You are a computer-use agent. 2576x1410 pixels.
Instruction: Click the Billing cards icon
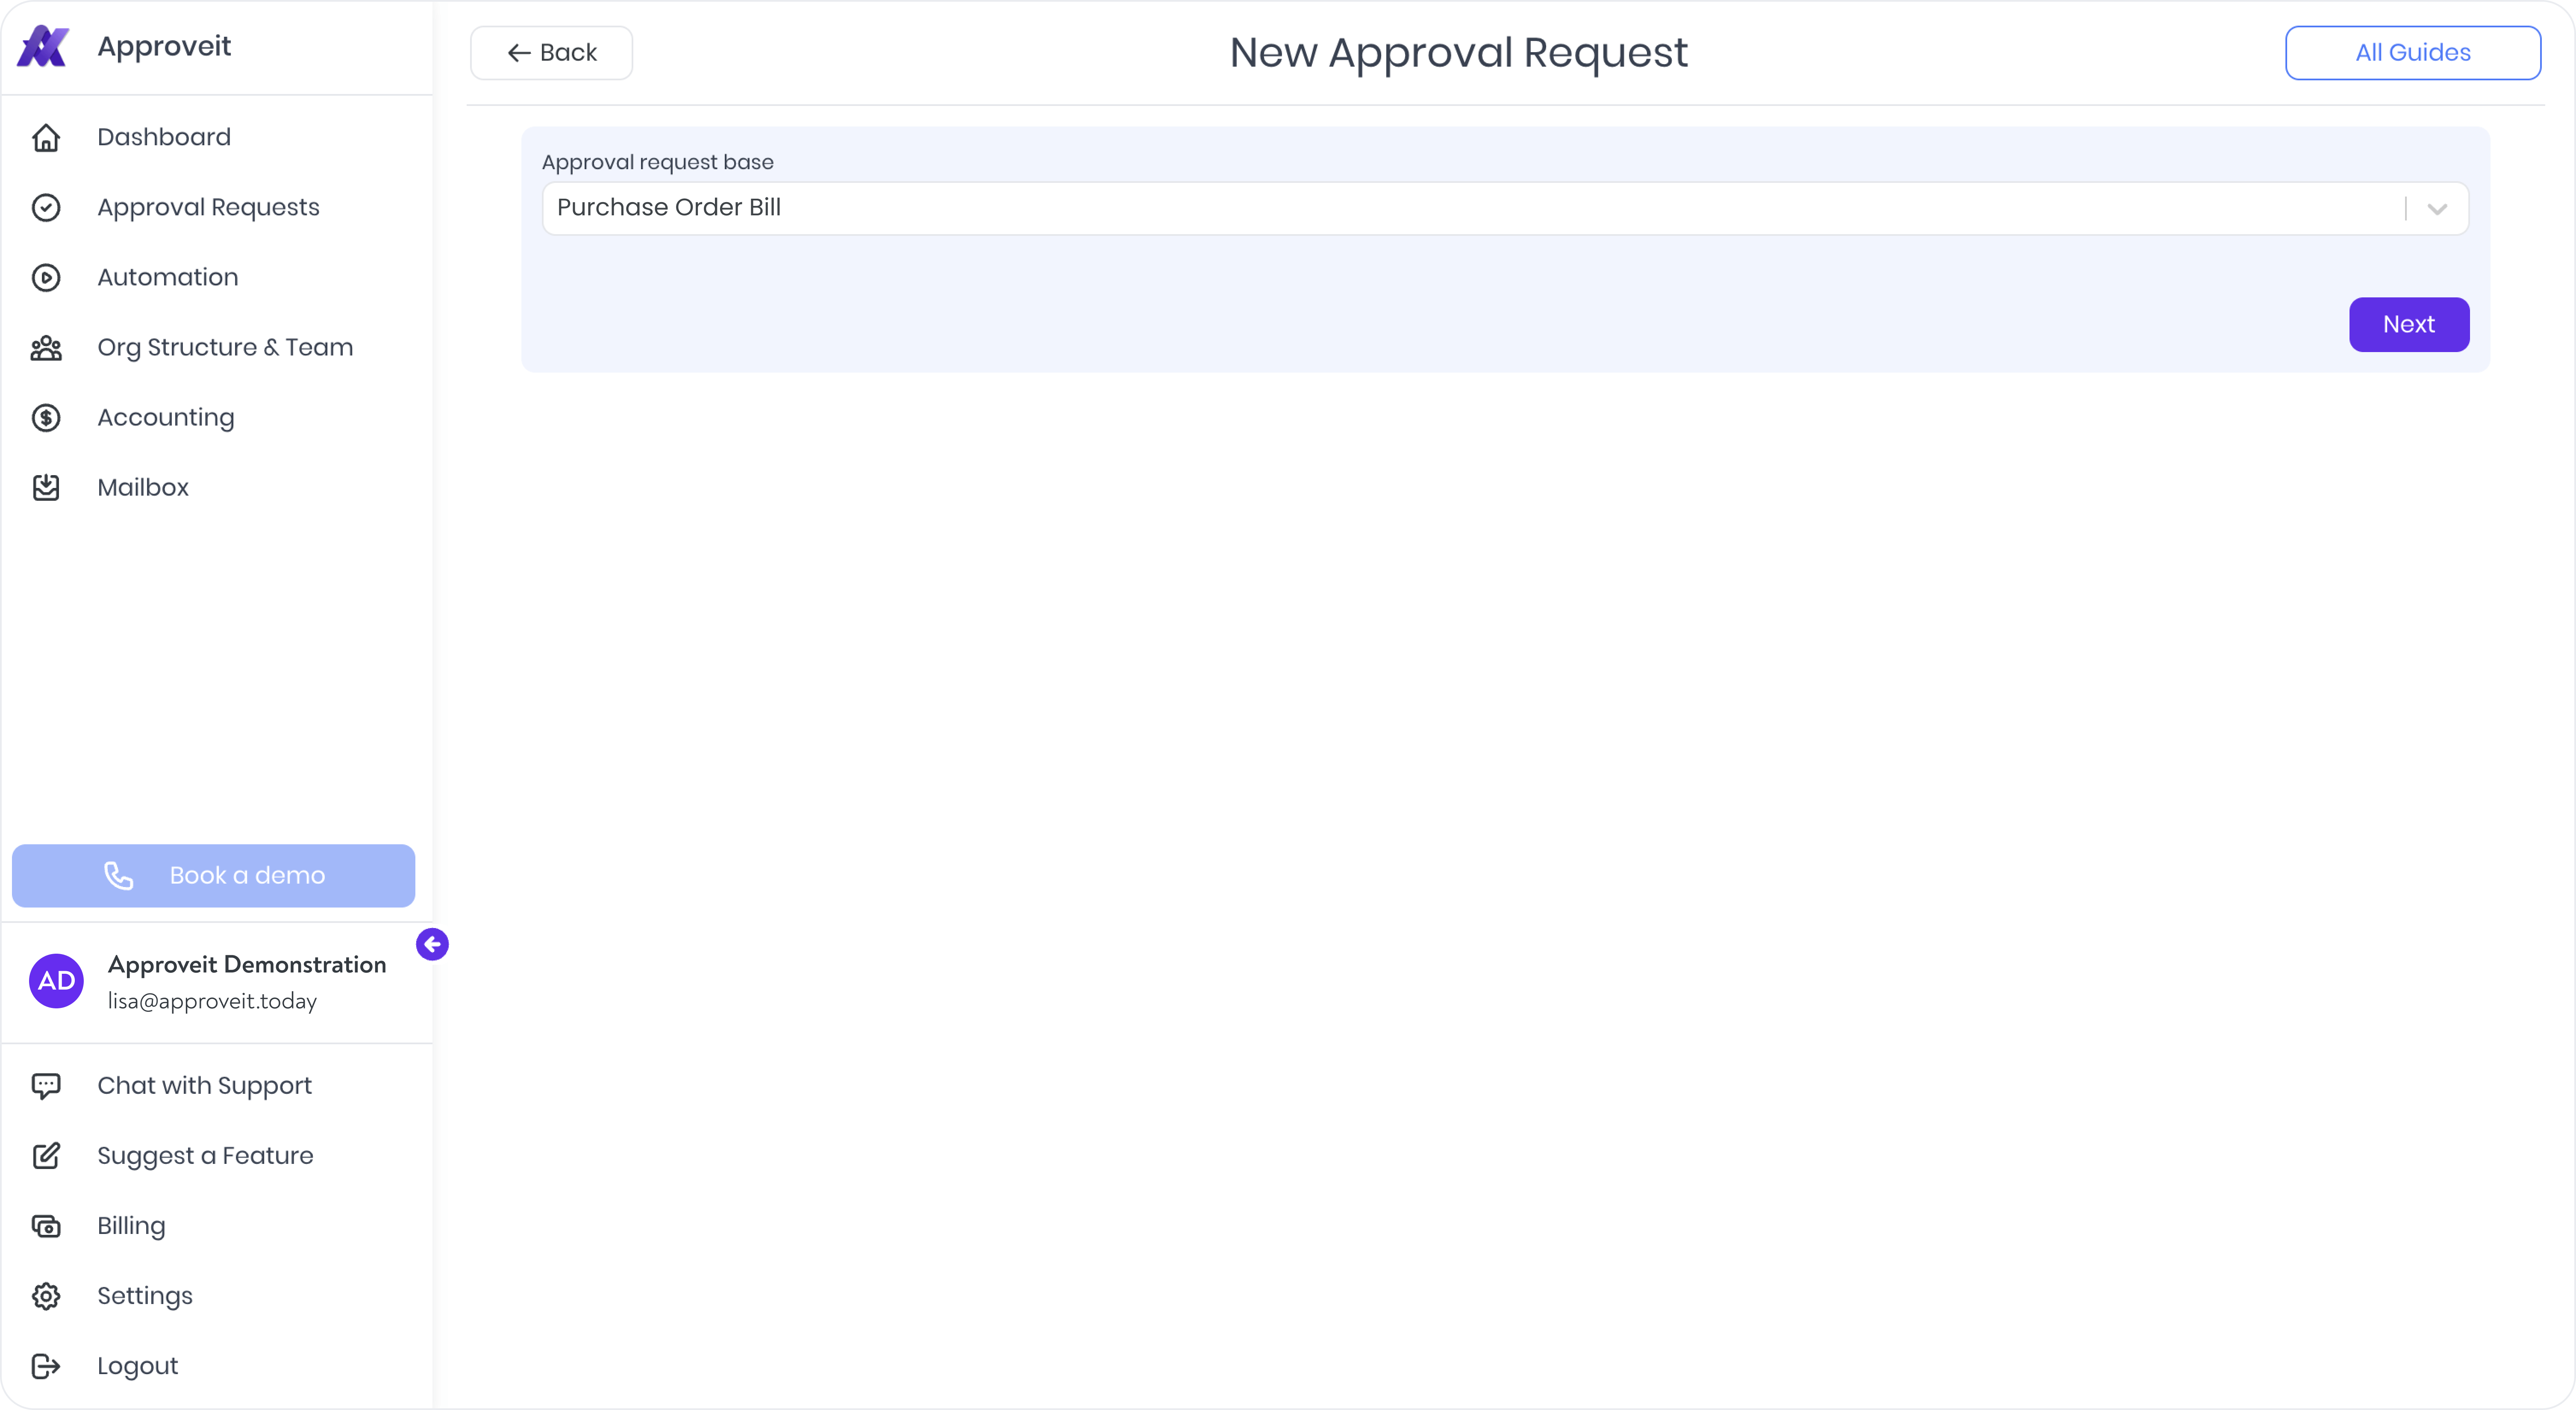[46, 1226]
